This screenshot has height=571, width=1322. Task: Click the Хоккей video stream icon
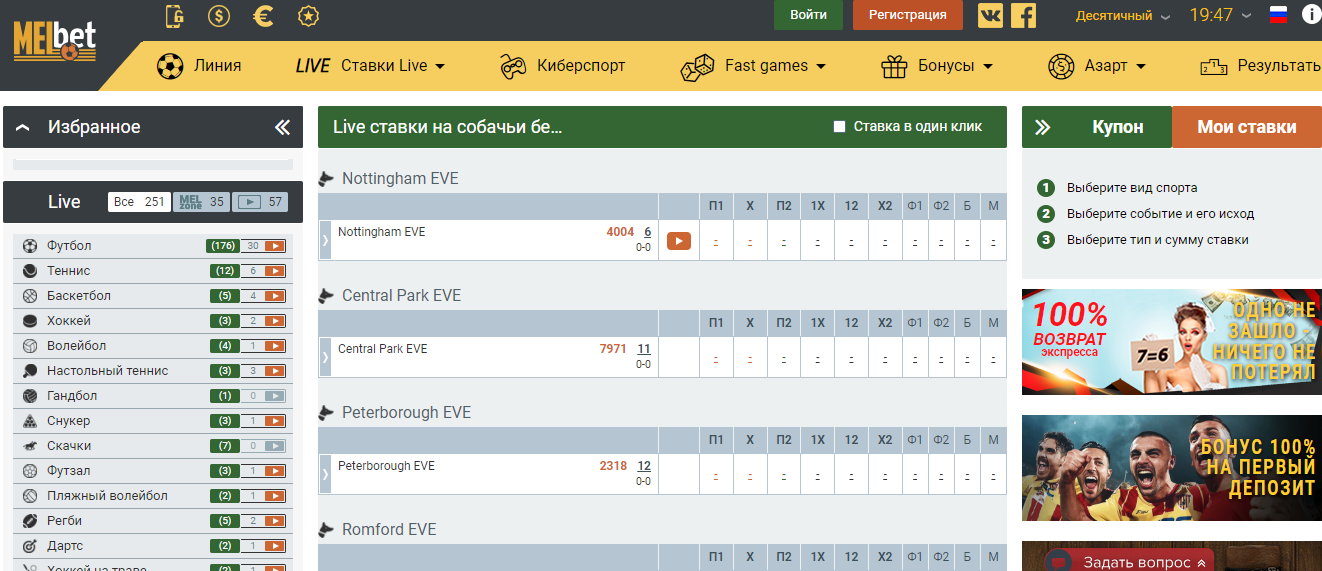pos(275,321)
